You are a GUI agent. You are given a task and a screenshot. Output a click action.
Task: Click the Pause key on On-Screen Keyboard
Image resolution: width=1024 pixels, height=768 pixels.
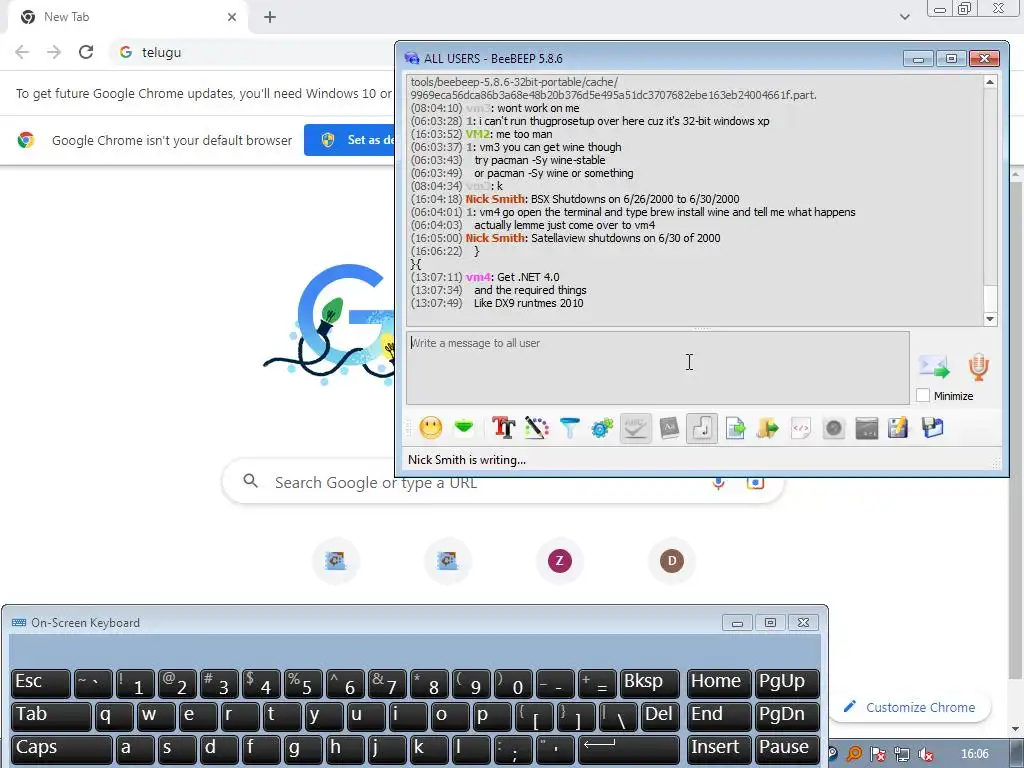pos(787,749)
